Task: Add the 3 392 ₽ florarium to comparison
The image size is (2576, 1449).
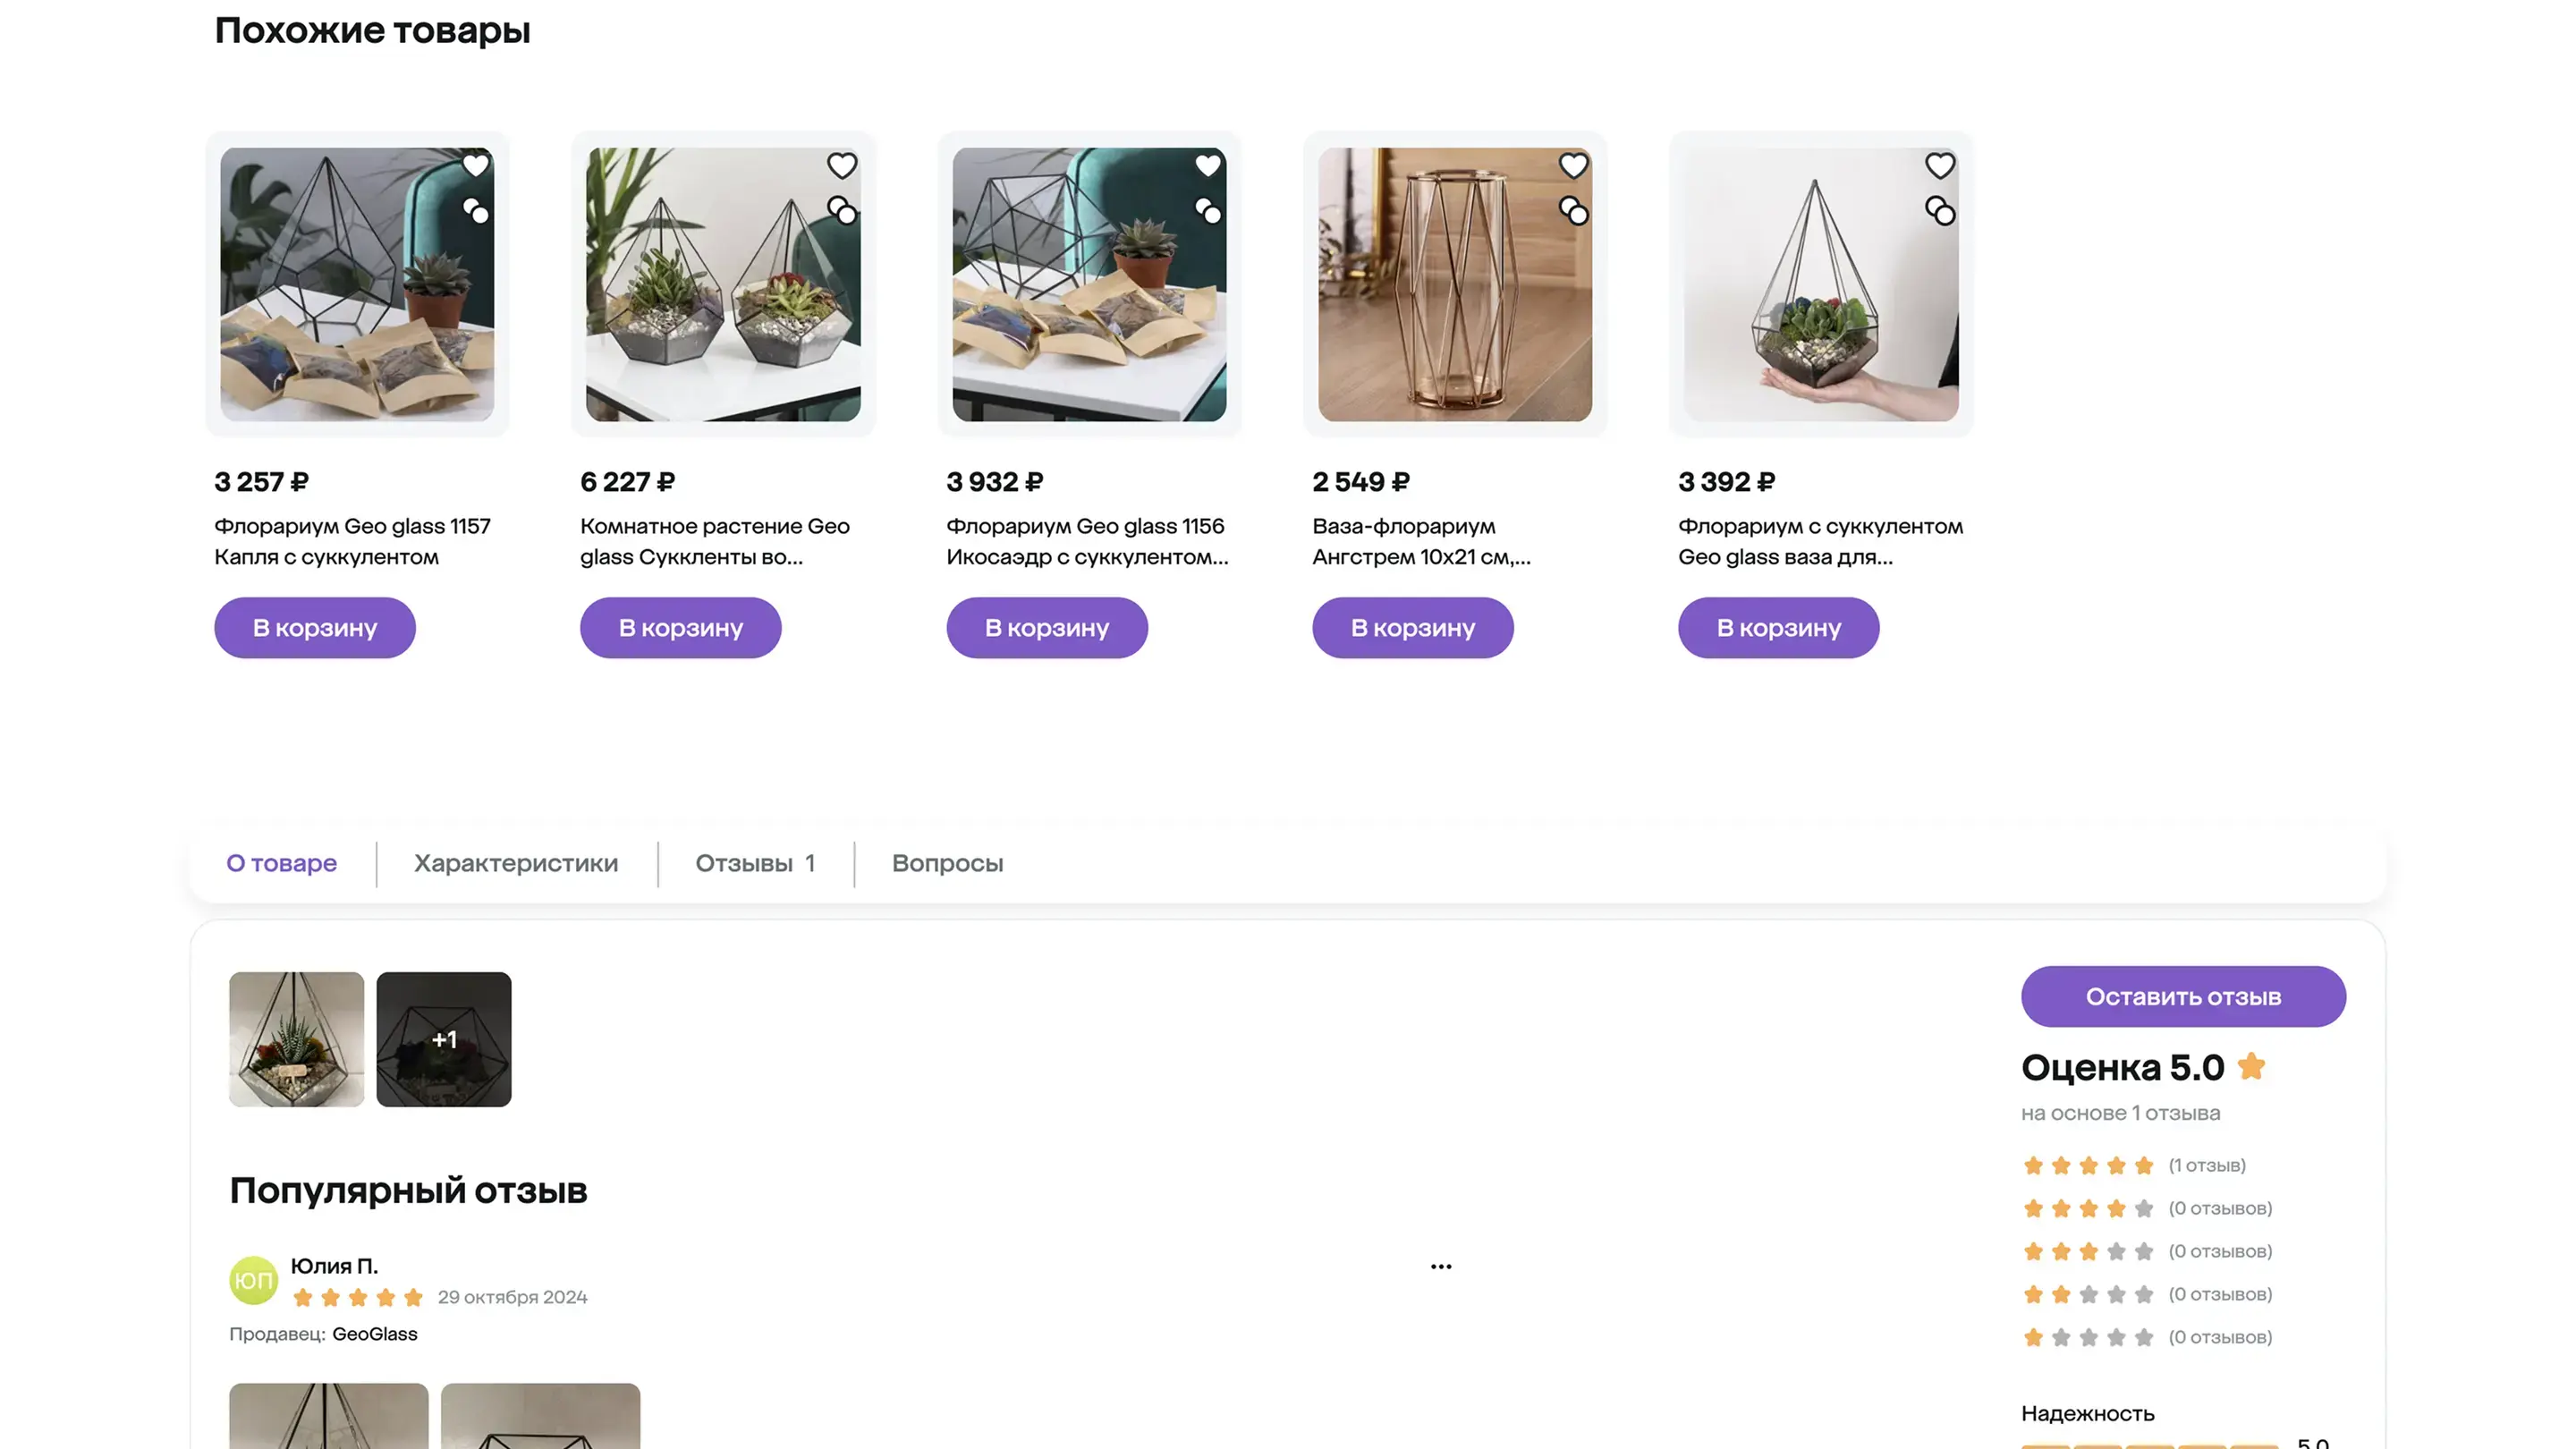Action: click(x=1940, y=211)
